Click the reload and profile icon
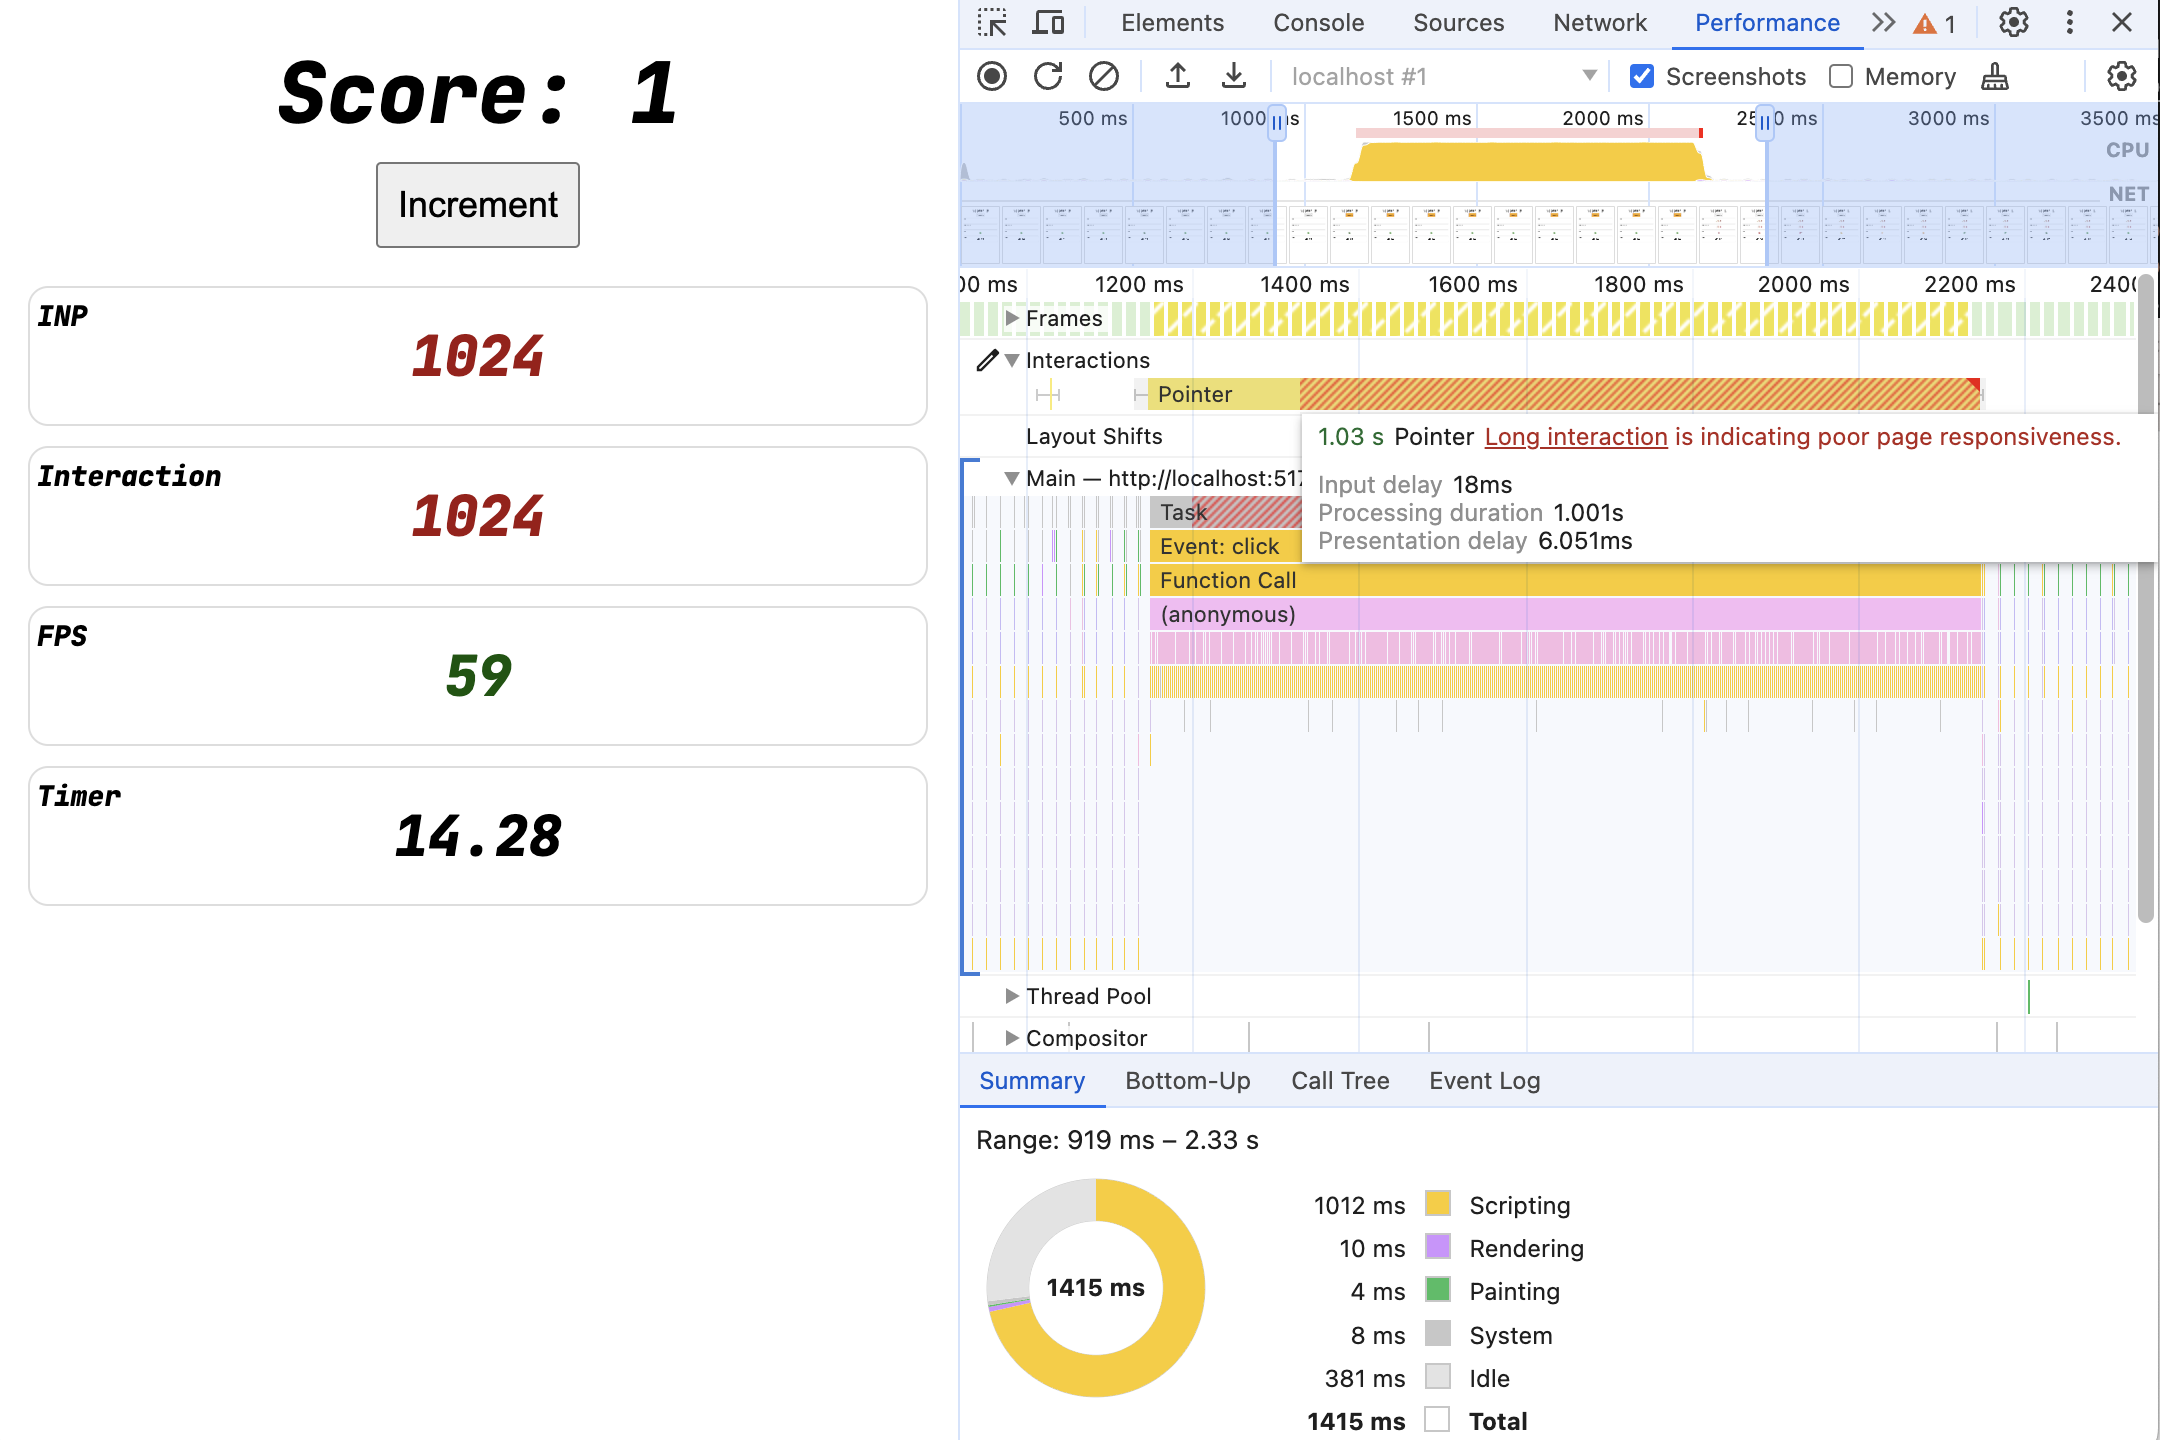This screenshot has height=1440, width=2160. (1048, 74)
